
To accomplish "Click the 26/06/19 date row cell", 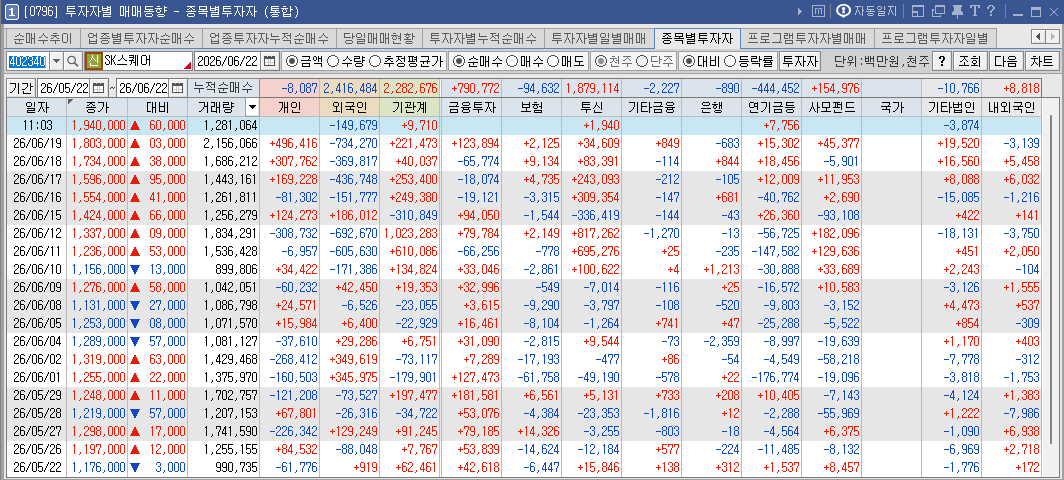I will coord(37,143).
